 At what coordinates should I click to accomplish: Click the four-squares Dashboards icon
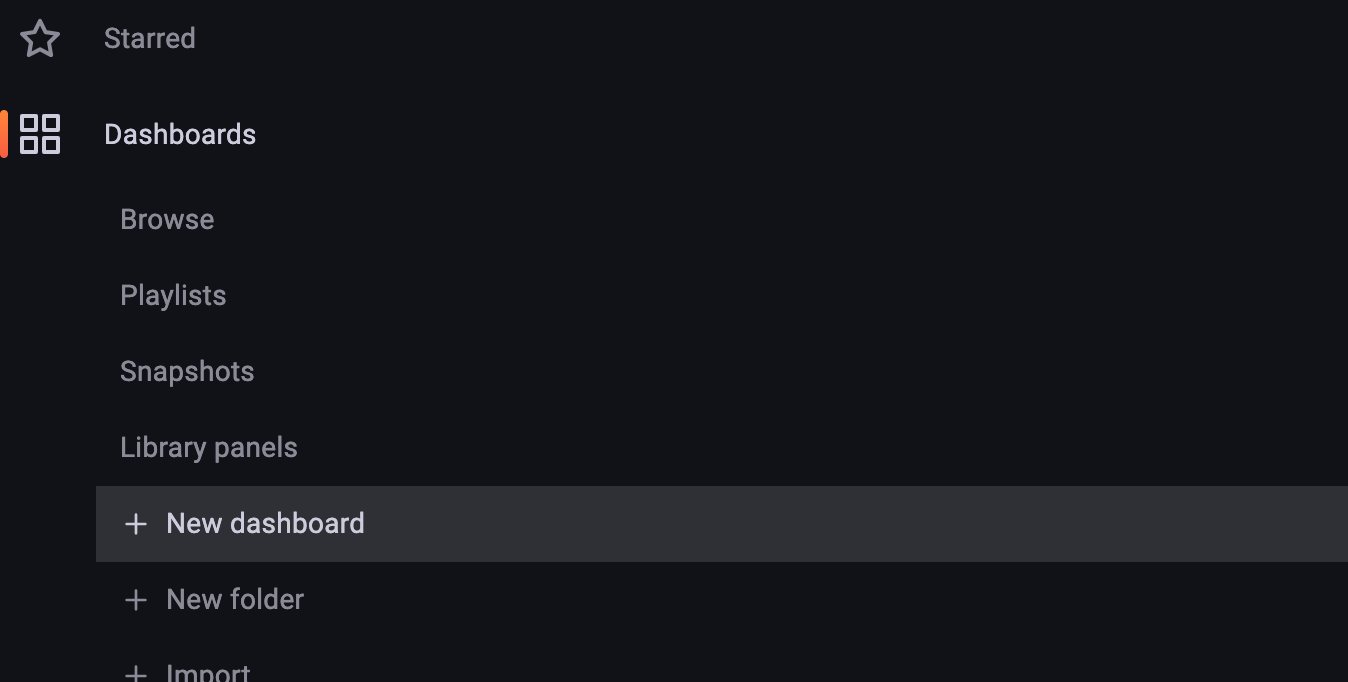point(40,134)
